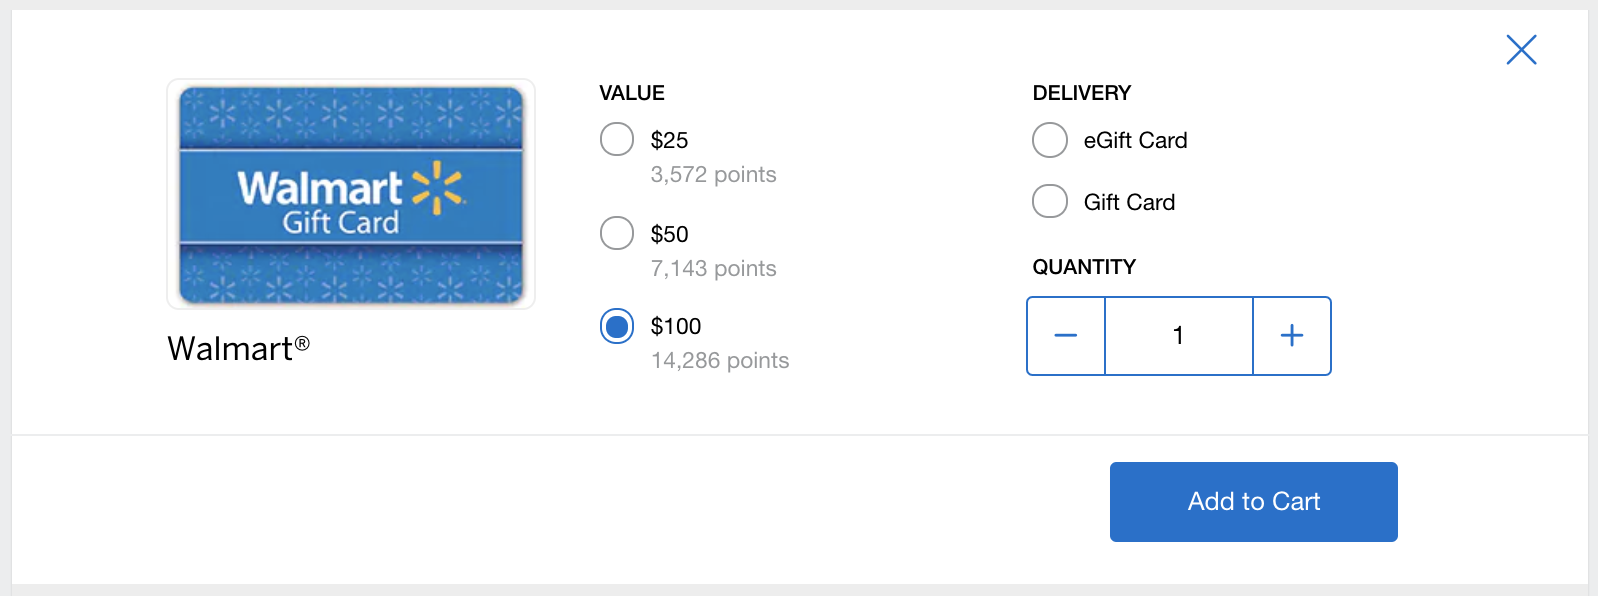
Task: Click the Add to Cart button
Action: click(x=1253, y=501)
